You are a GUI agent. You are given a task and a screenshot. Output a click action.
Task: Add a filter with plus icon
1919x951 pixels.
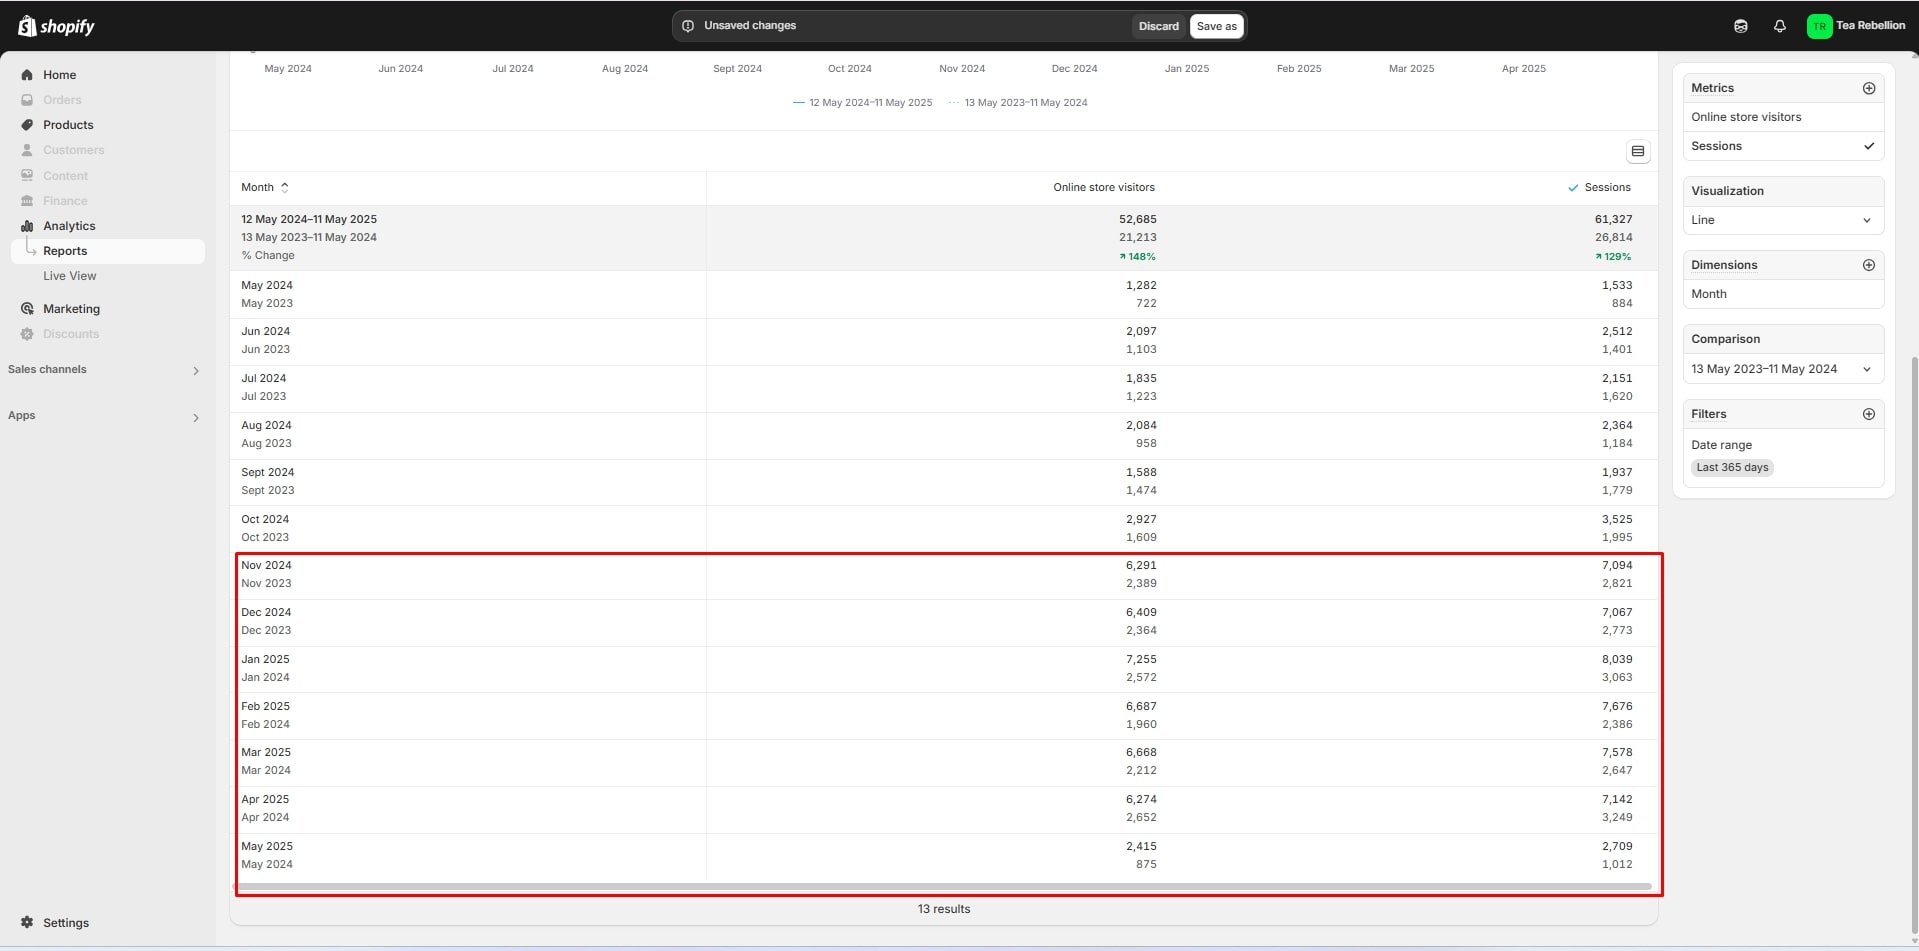point(1868,414)
